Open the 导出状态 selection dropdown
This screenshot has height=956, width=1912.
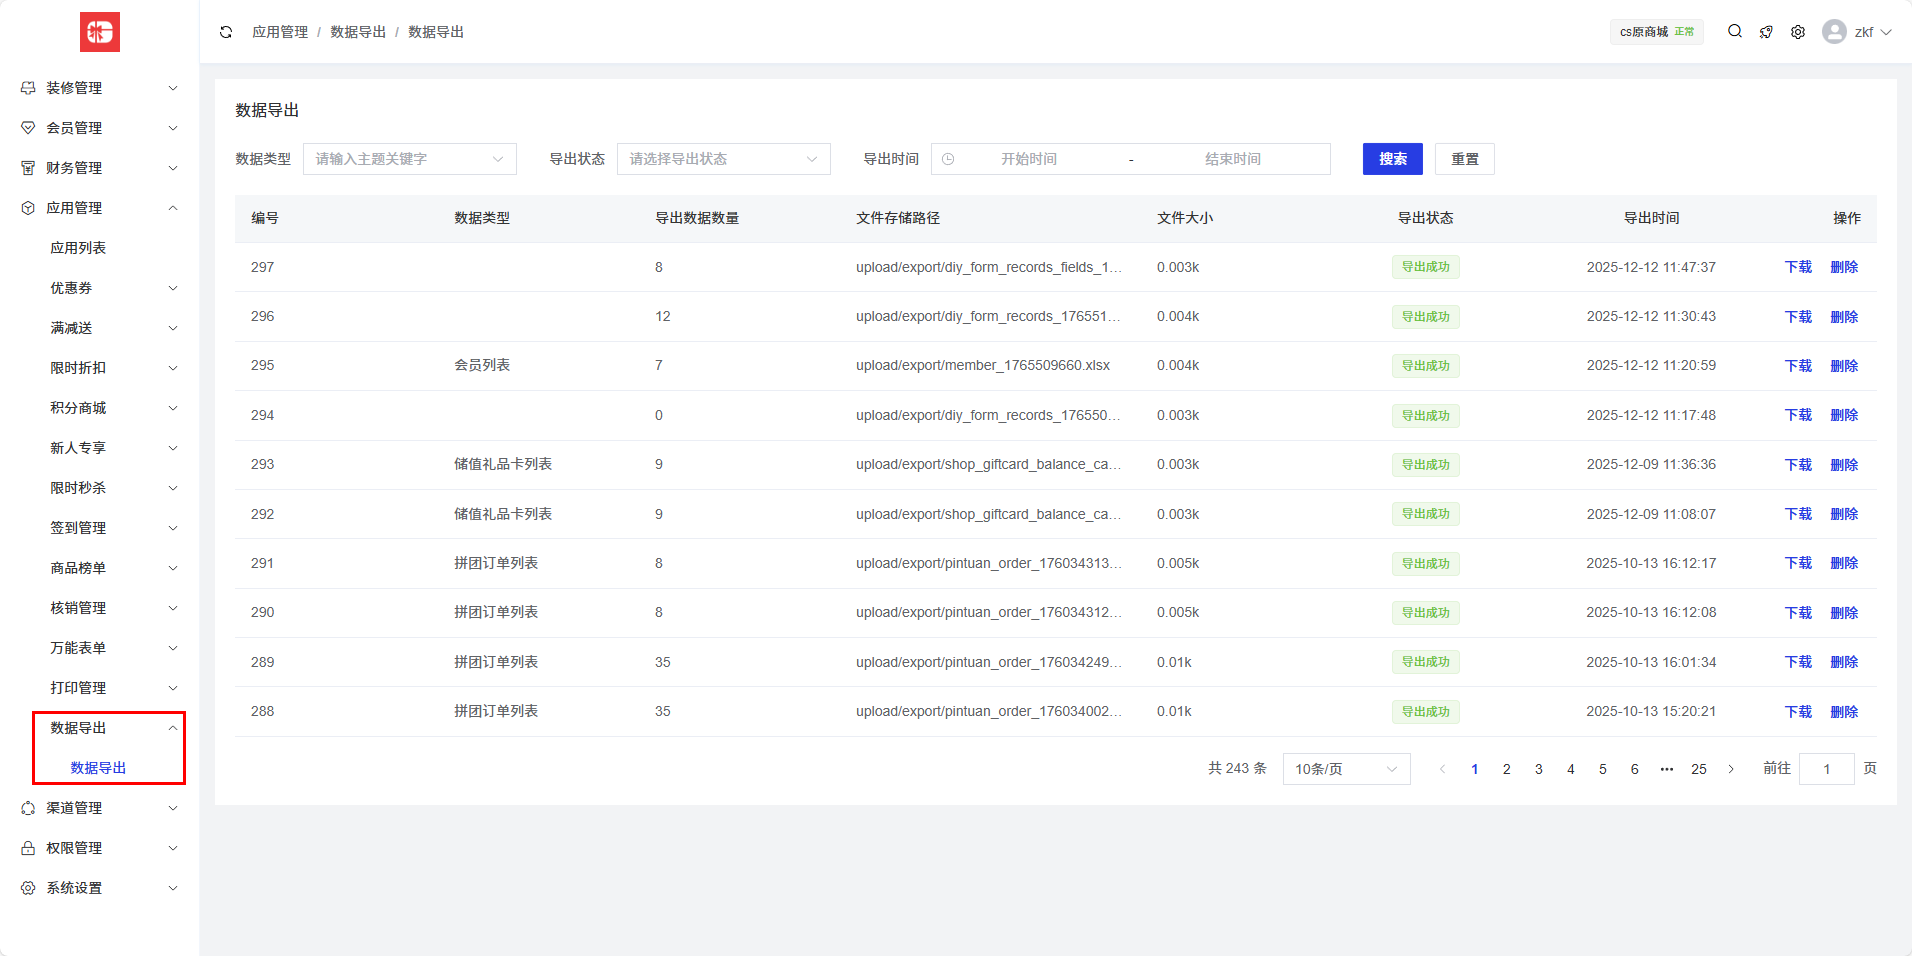click(x=723, y=159)
